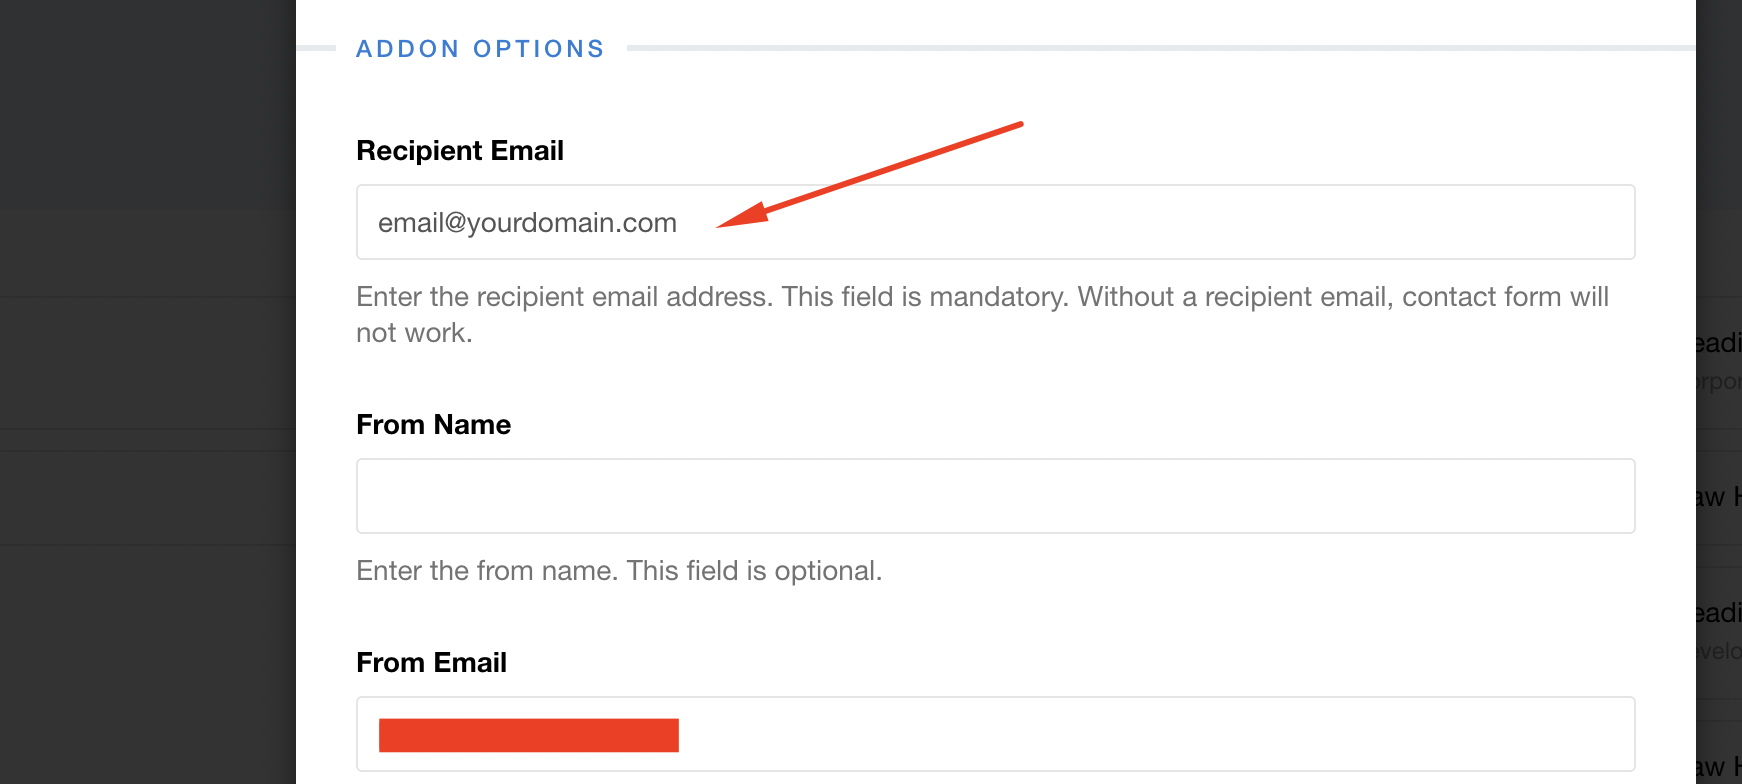Click the recipient email mandatory help text
This screenshot has height=784, width=1742.
(982, 314)
